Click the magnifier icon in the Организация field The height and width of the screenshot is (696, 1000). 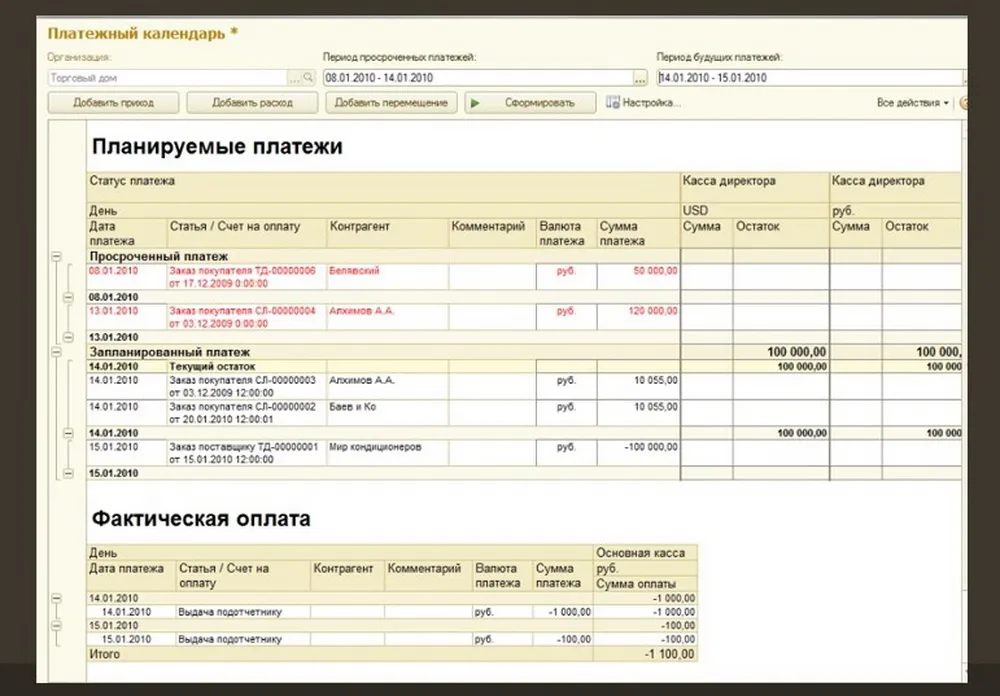[x=309, y=78]
